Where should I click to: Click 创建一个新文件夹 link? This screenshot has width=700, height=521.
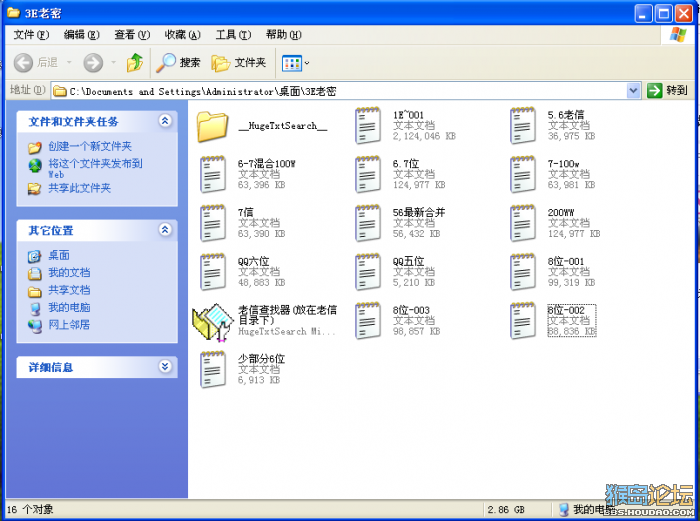[90, 146]
